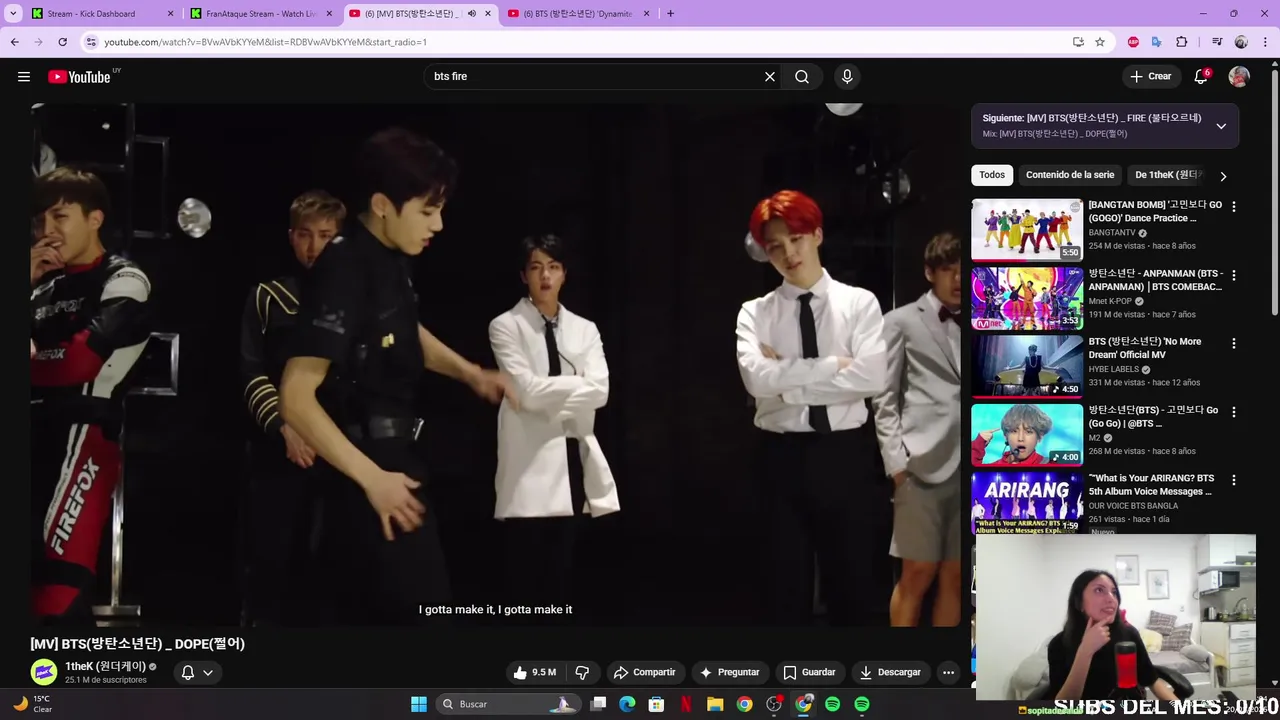Open the 1theK notification bell dropdown
1280x720 pixels.
(x=197, y=672)
